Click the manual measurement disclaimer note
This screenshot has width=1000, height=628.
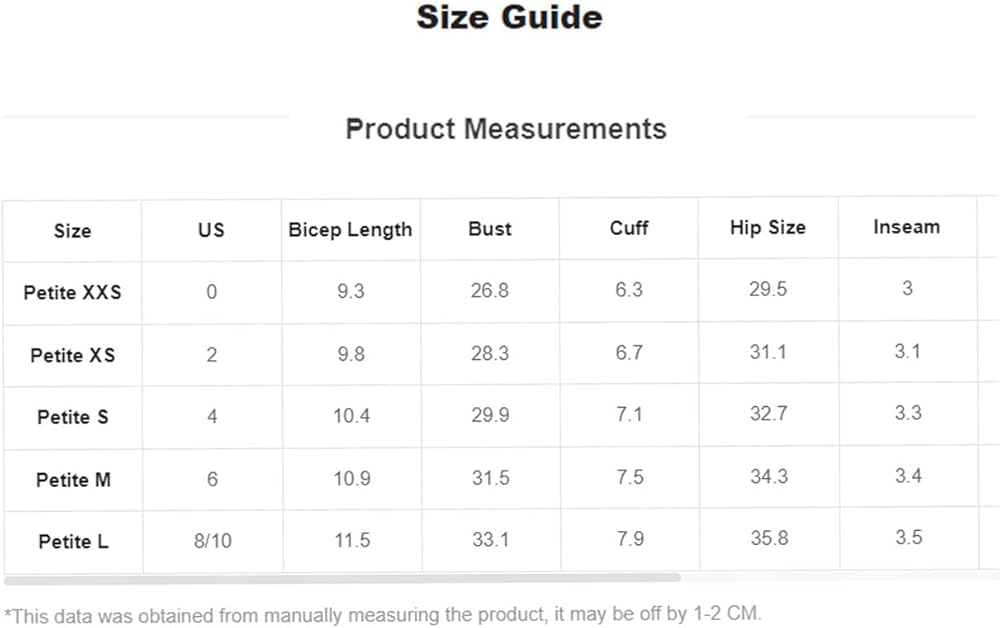click(383, 613)
